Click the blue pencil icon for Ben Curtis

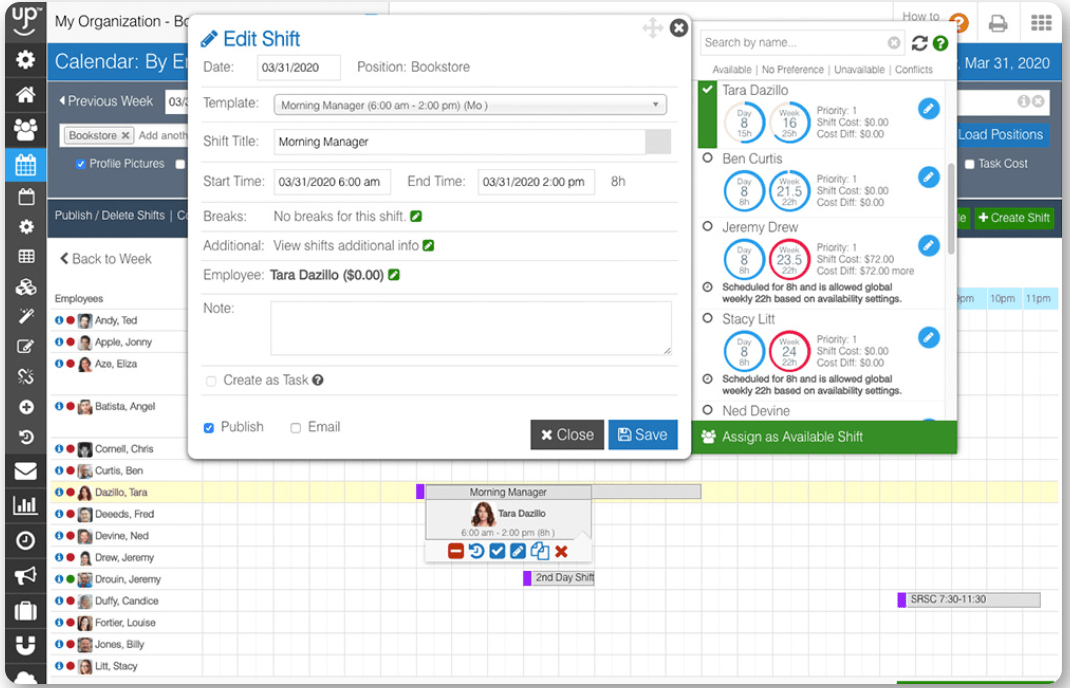[x=929, y=177]
